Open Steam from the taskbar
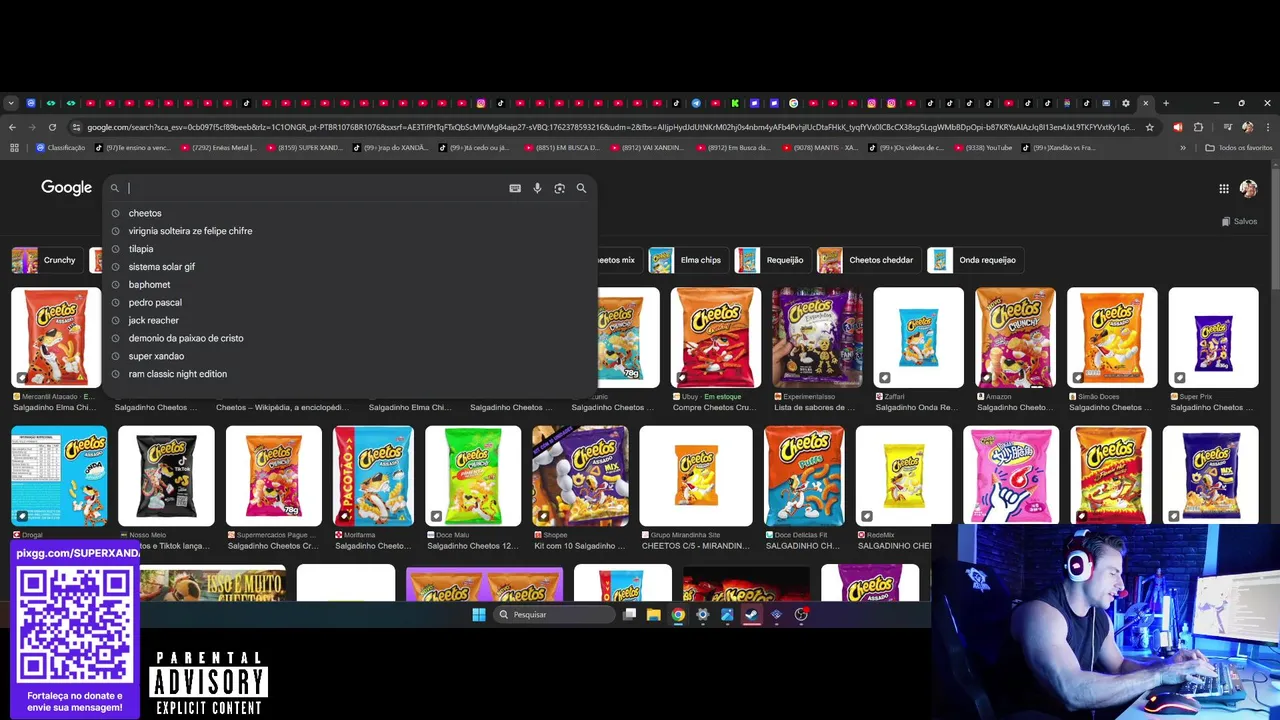 coord(752,614)
